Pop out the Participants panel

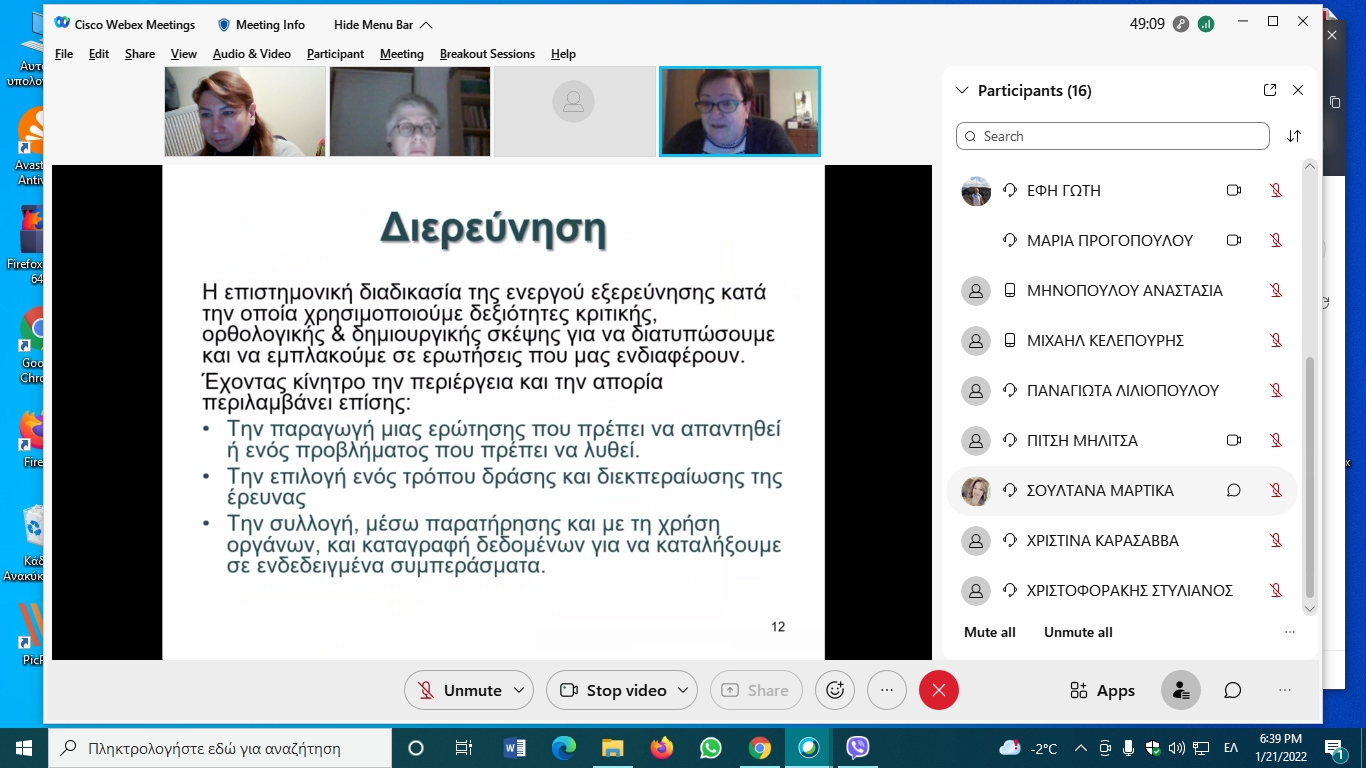(1270, 90)
